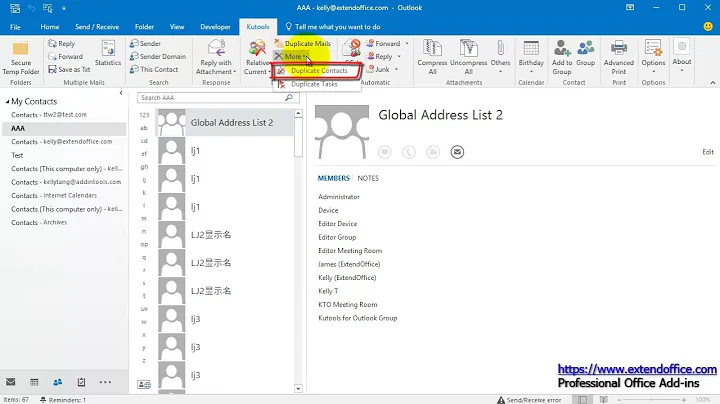
Task: Click the Group contact icon
Action: click(x=585, y=53)
